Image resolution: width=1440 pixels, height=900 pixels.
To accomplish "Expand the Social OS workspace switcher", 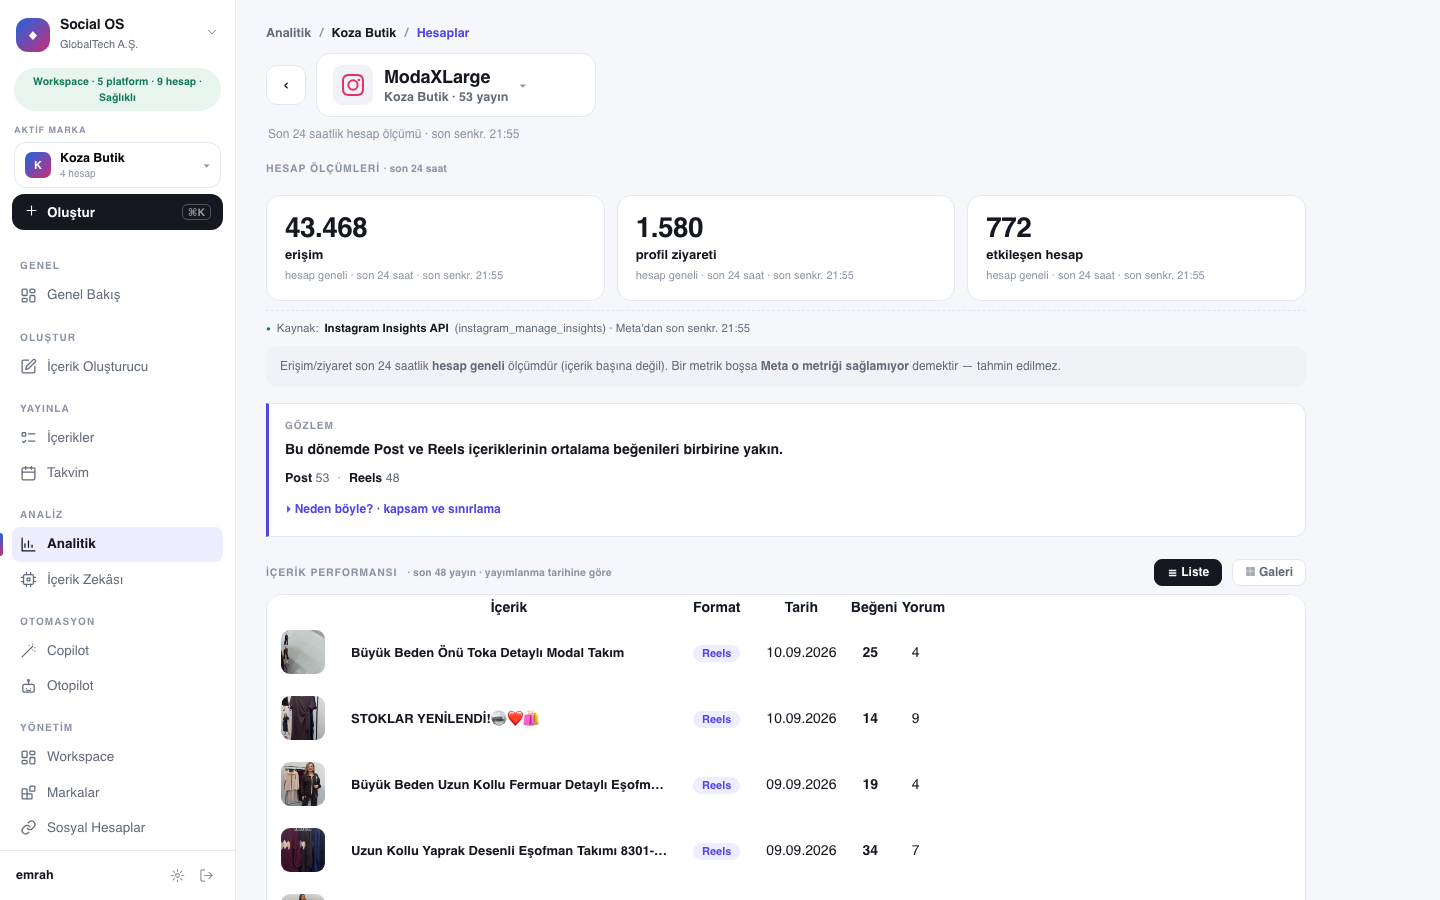I will pos(212,33).
